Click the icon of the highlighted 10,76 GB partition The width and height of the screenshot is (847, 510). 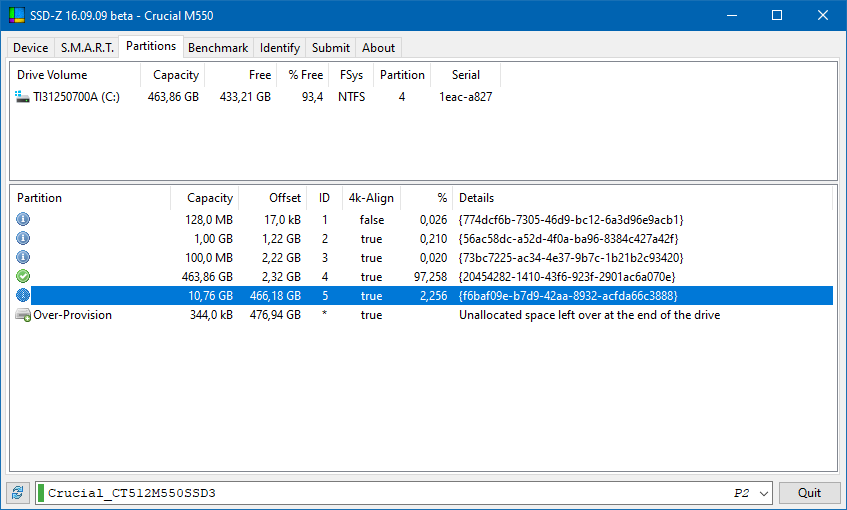[23, 295]
